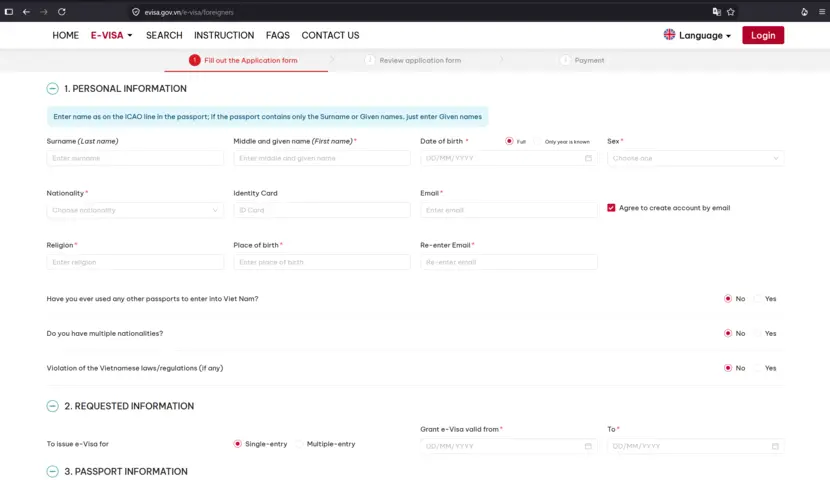Open the browser hamburger menu
This screenshot has height=480, width=830.
(822, 12)
